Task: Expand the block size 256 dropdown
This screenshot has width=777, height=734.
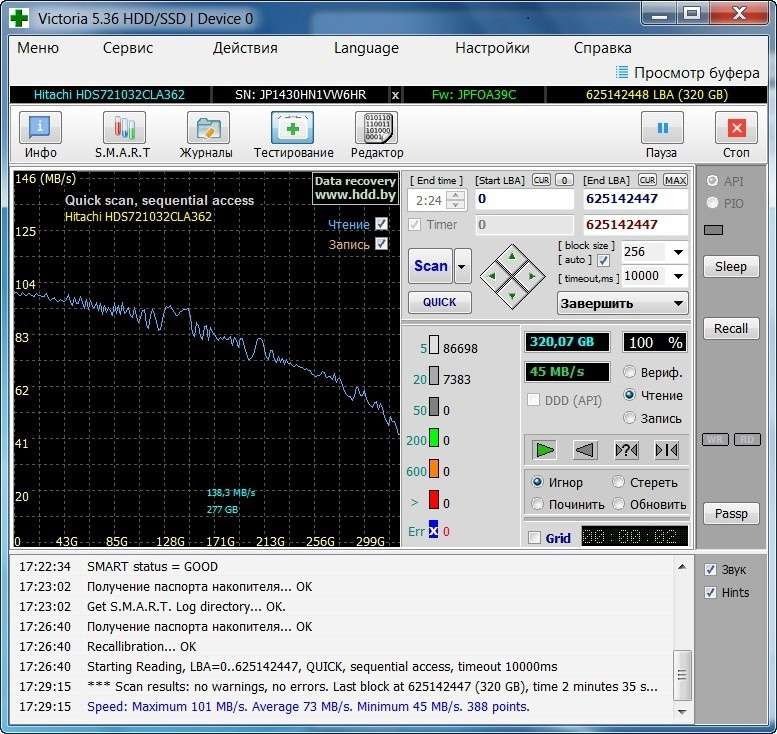Action: pos(679,252)
